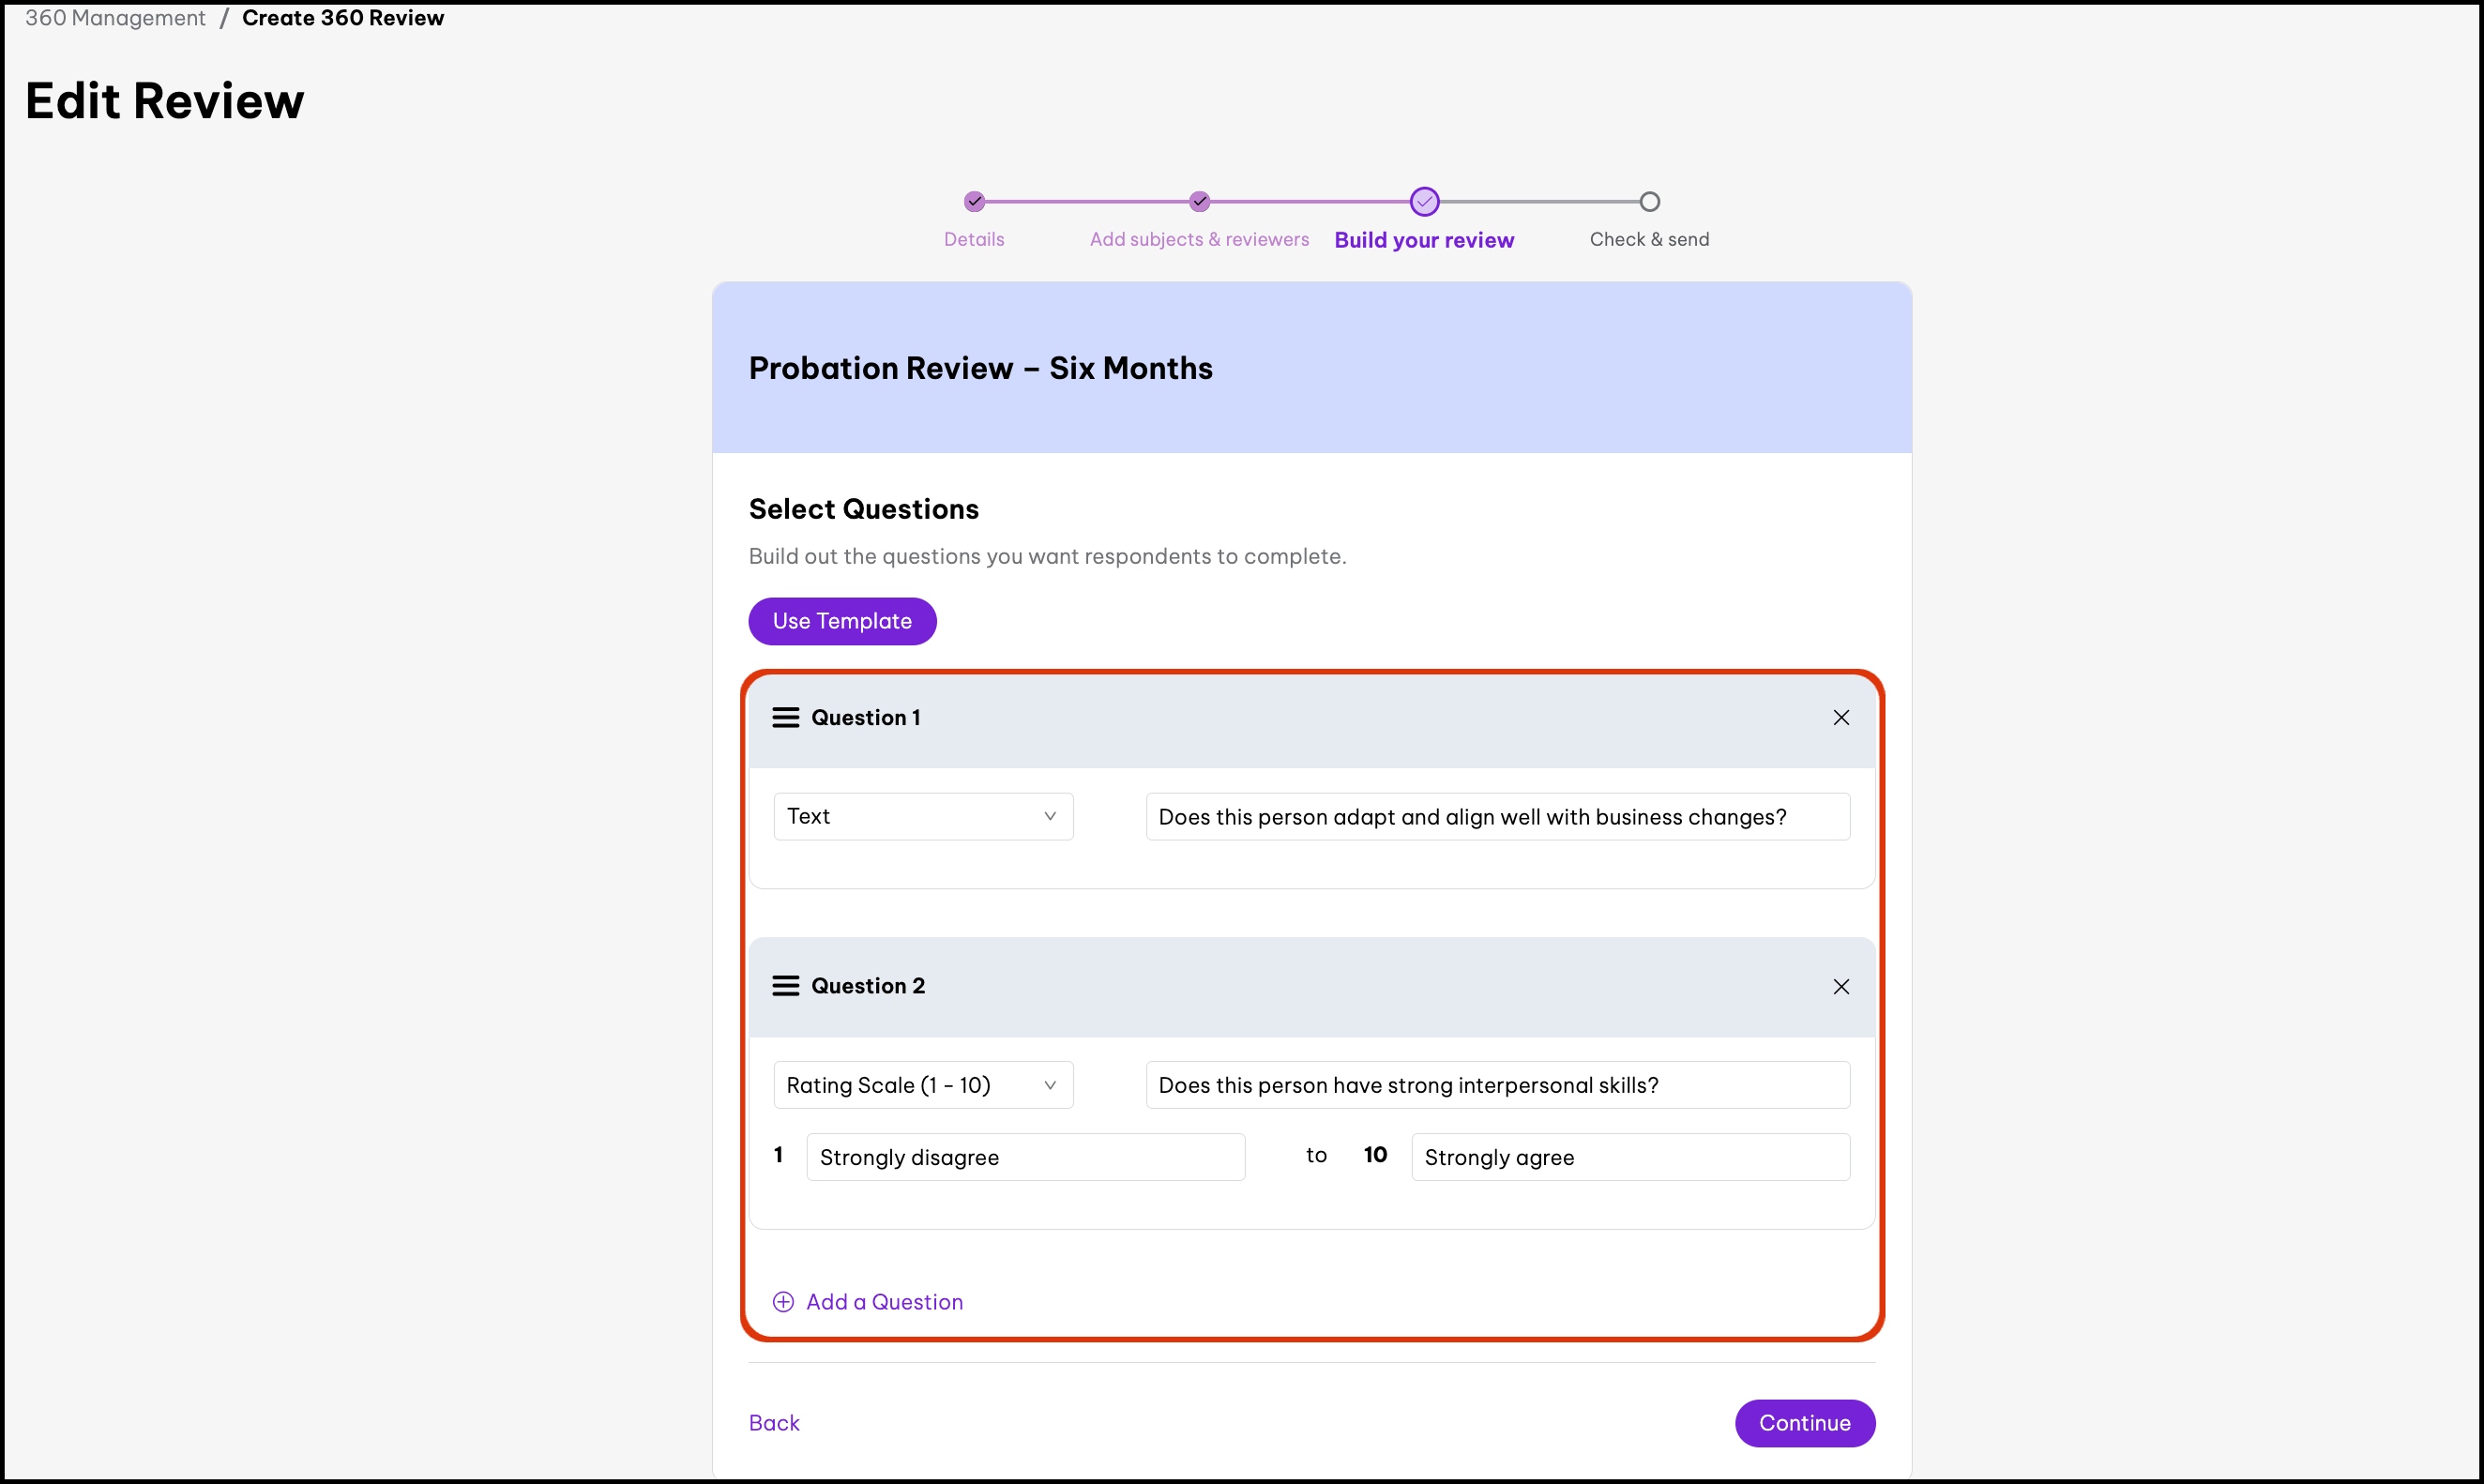The width and height of the screenshot is (2484, 1484).
Task: Click the Build your review step circle
Action: 1424,202
